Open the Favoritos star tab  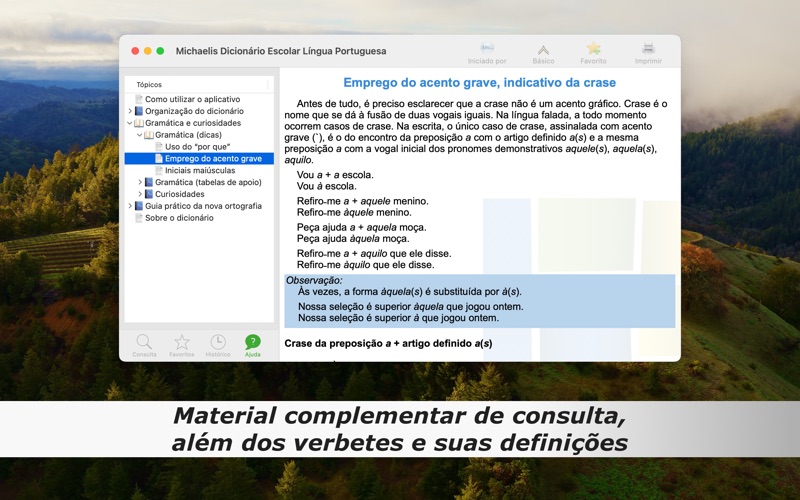(182, 345)
